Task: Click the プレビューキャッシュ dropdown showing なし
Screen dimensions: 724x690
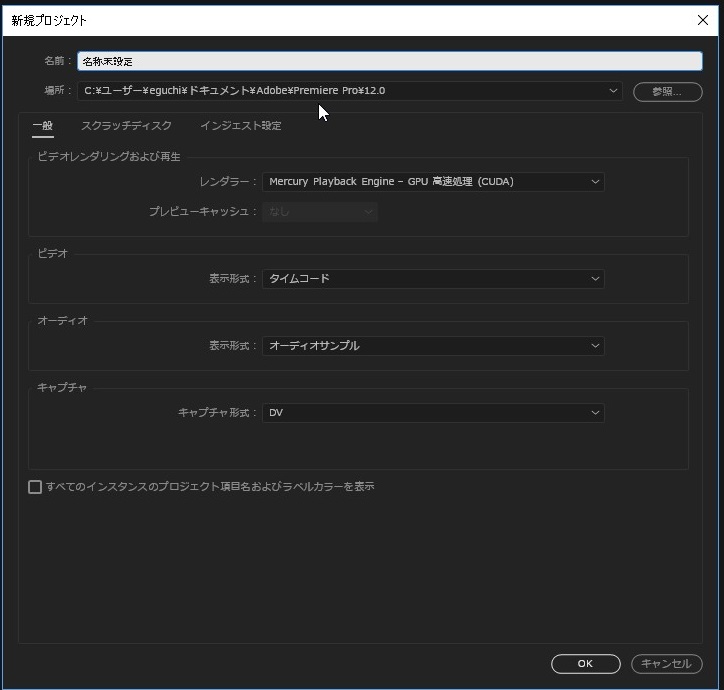Action: pos(319,212)
